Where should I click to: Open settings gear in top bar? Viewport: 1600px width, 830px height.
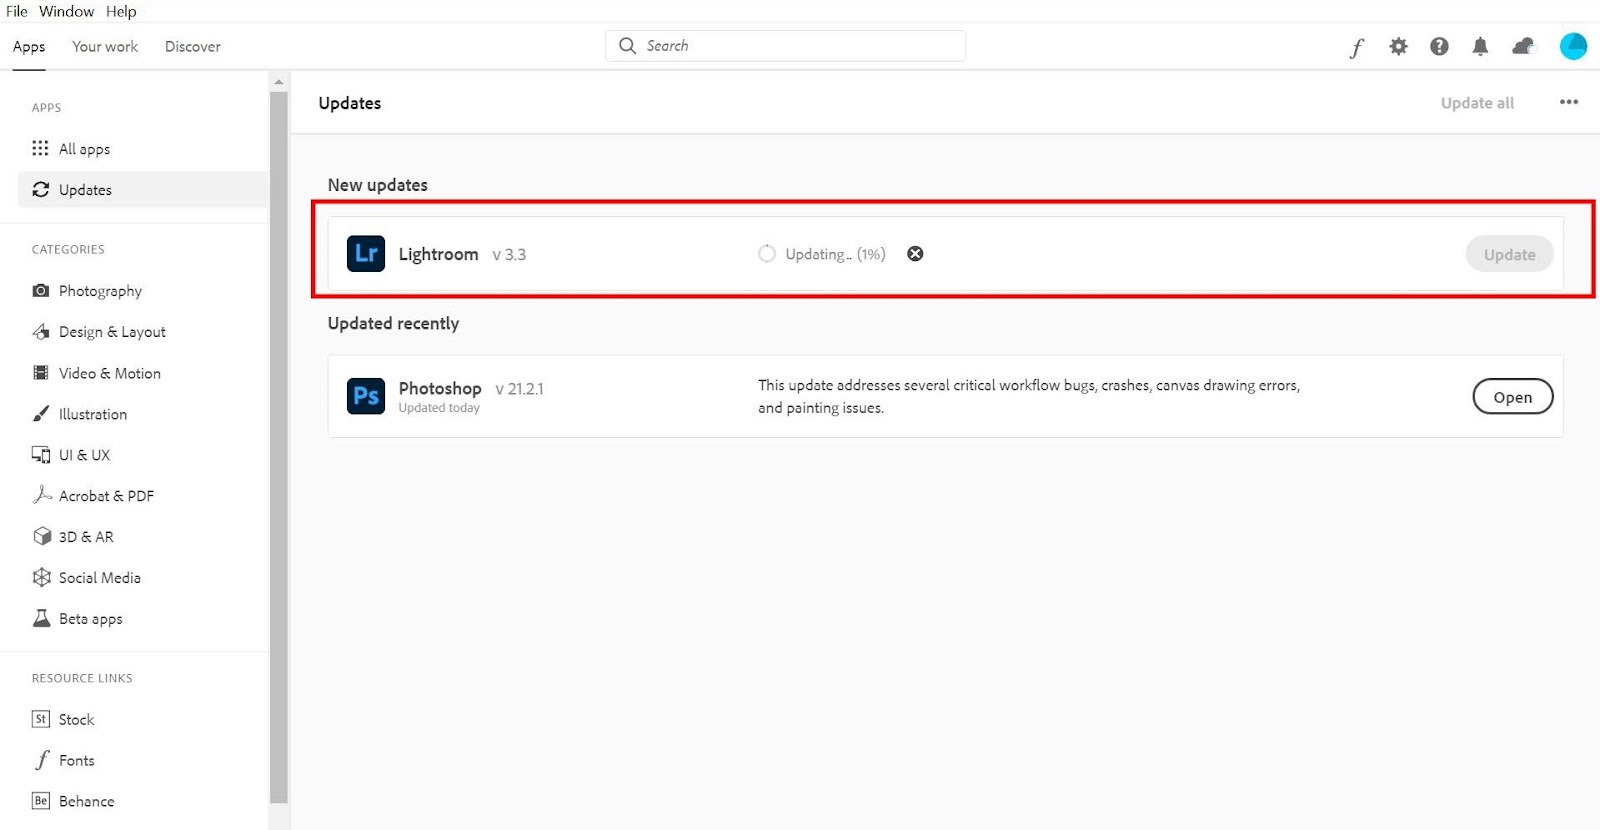tap(1398, 46)
